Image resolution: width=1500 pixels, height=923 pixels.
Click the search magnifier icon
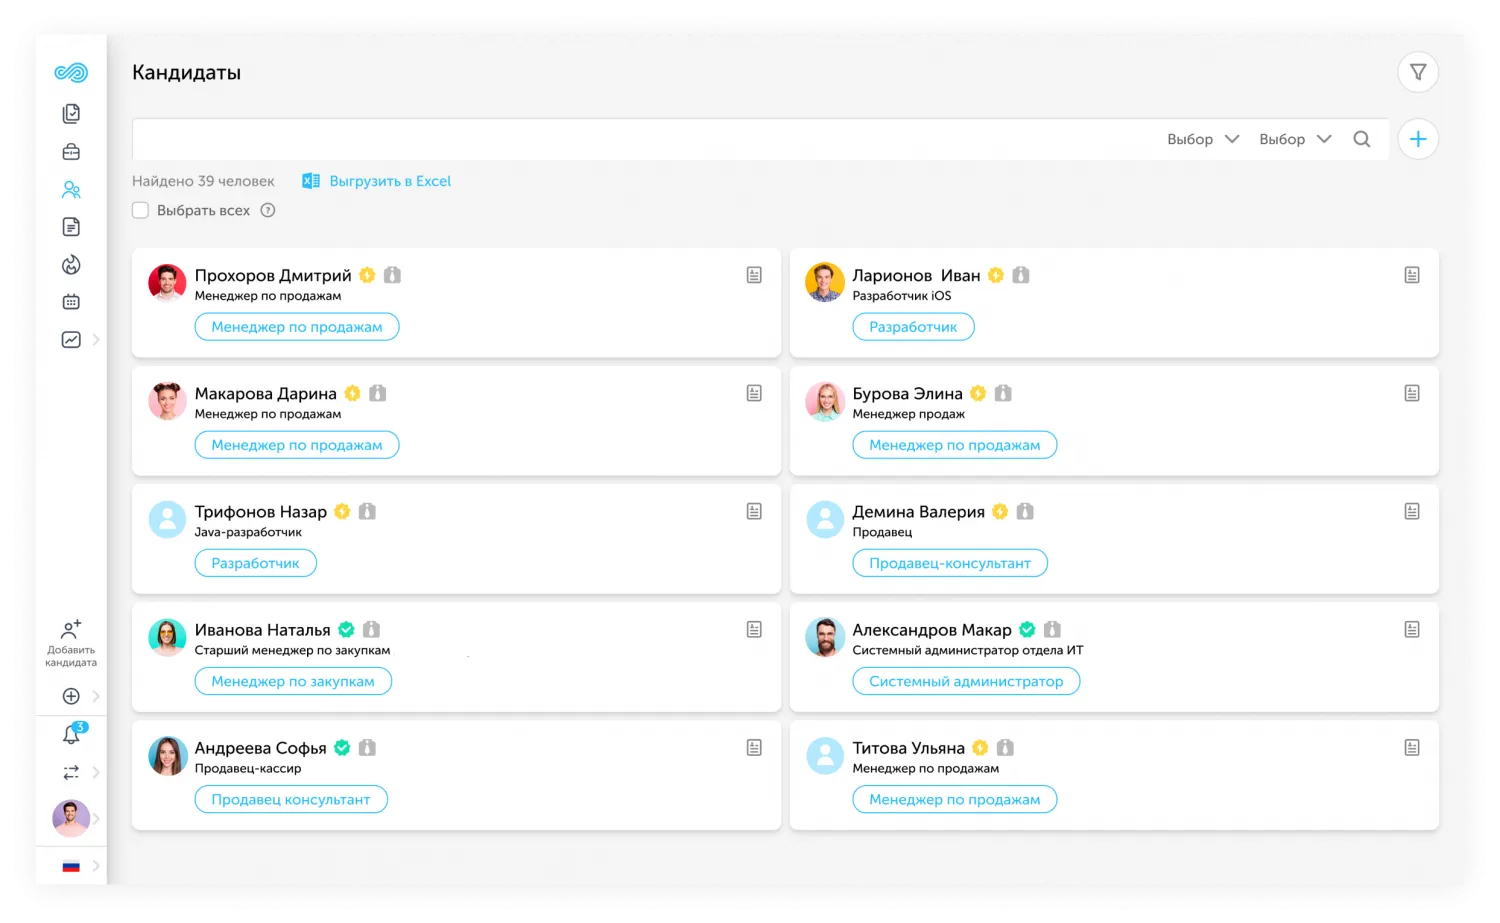1361,139
